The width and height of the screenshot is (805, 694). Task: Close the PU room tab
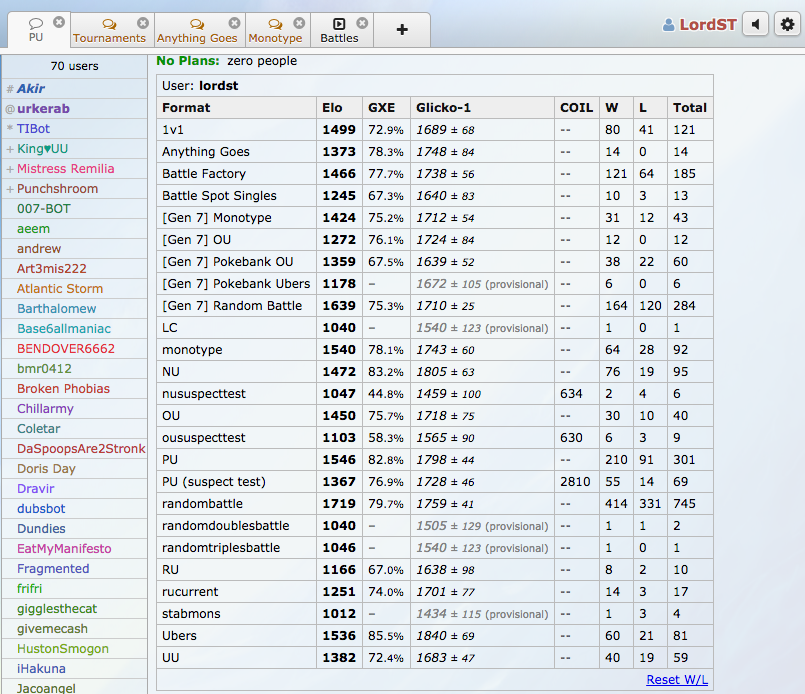click(x=59, y=22)
